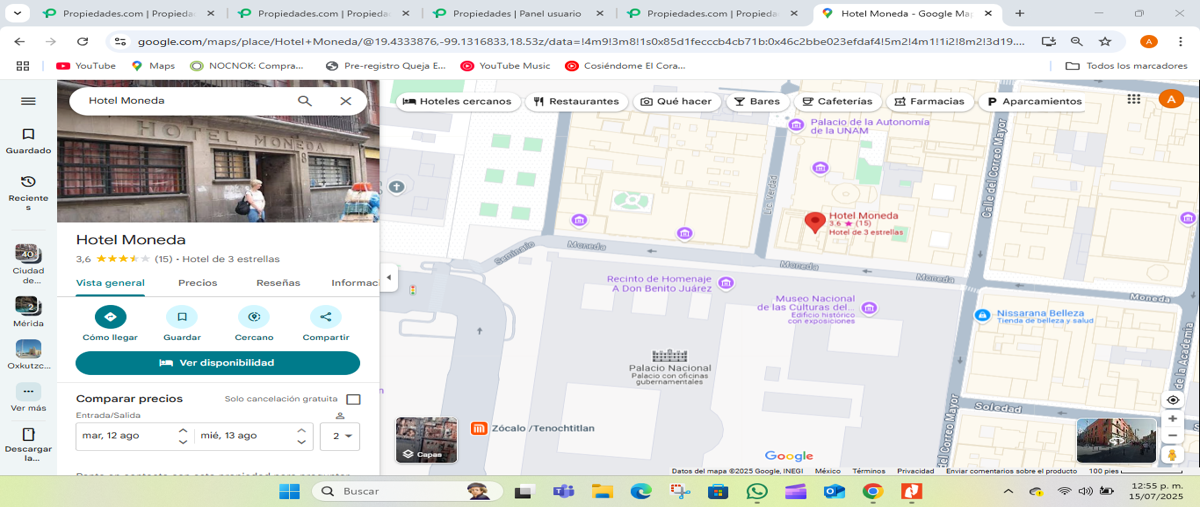Show your location with the target button

point(1173,400)
